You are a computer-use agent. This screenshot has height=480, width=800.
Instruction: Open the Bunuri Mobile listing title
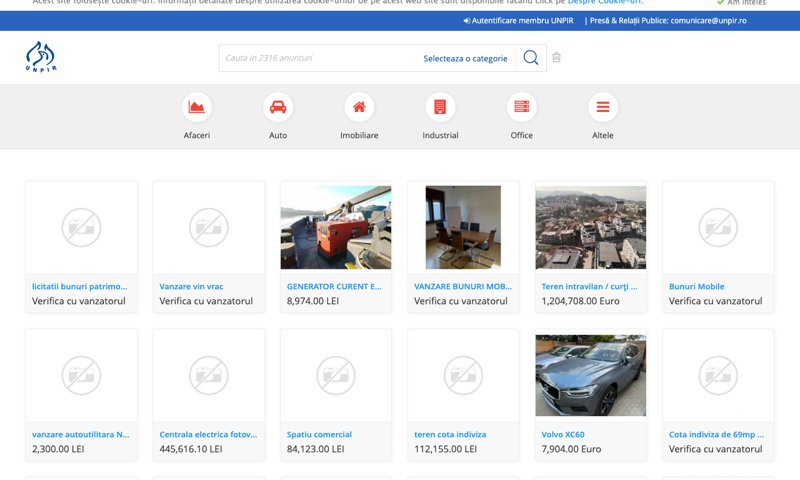(696, 287)
